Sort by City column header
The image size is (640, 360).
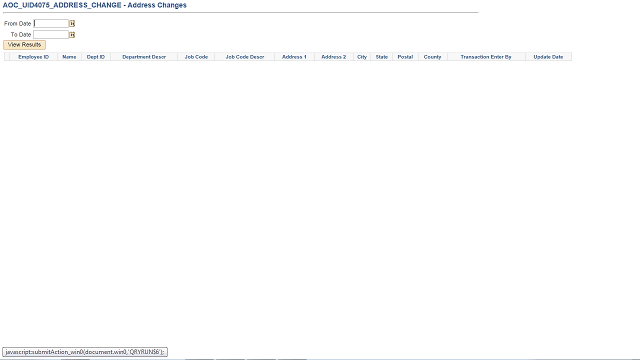pos(362,57)
